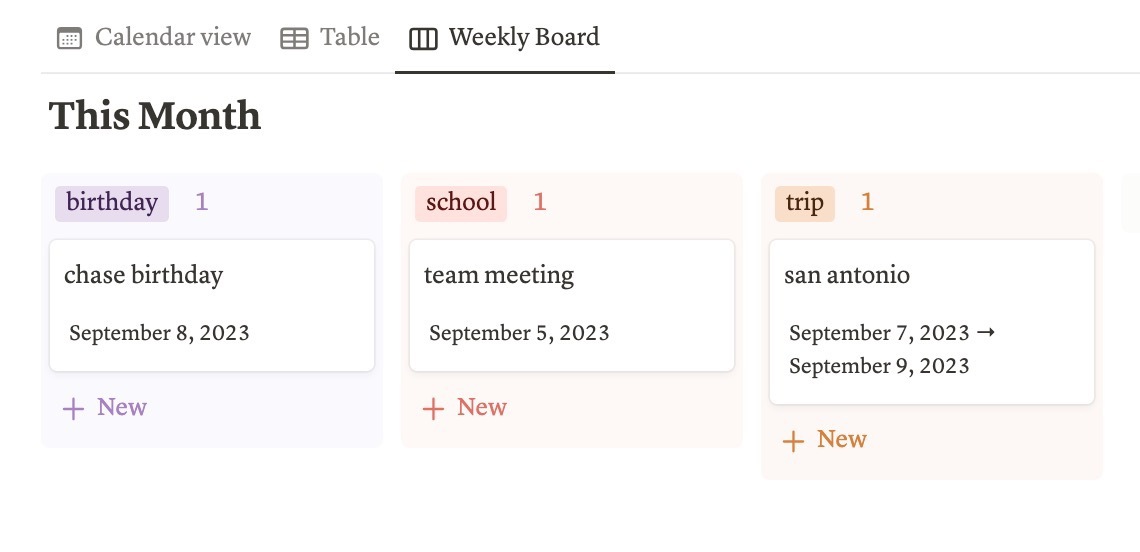The image size is (1140, 552).
Task: Click the This Month heading
Action: tap(155, 116)
